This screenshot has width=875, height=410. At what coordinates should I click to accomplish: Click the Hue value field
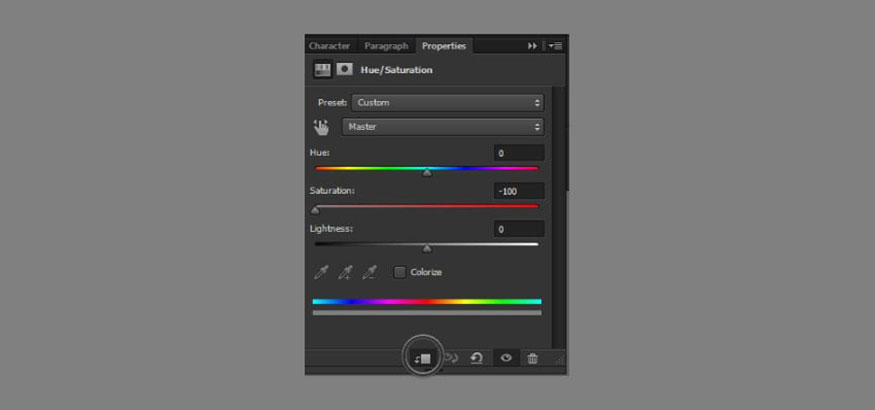[x=519, y=153]
